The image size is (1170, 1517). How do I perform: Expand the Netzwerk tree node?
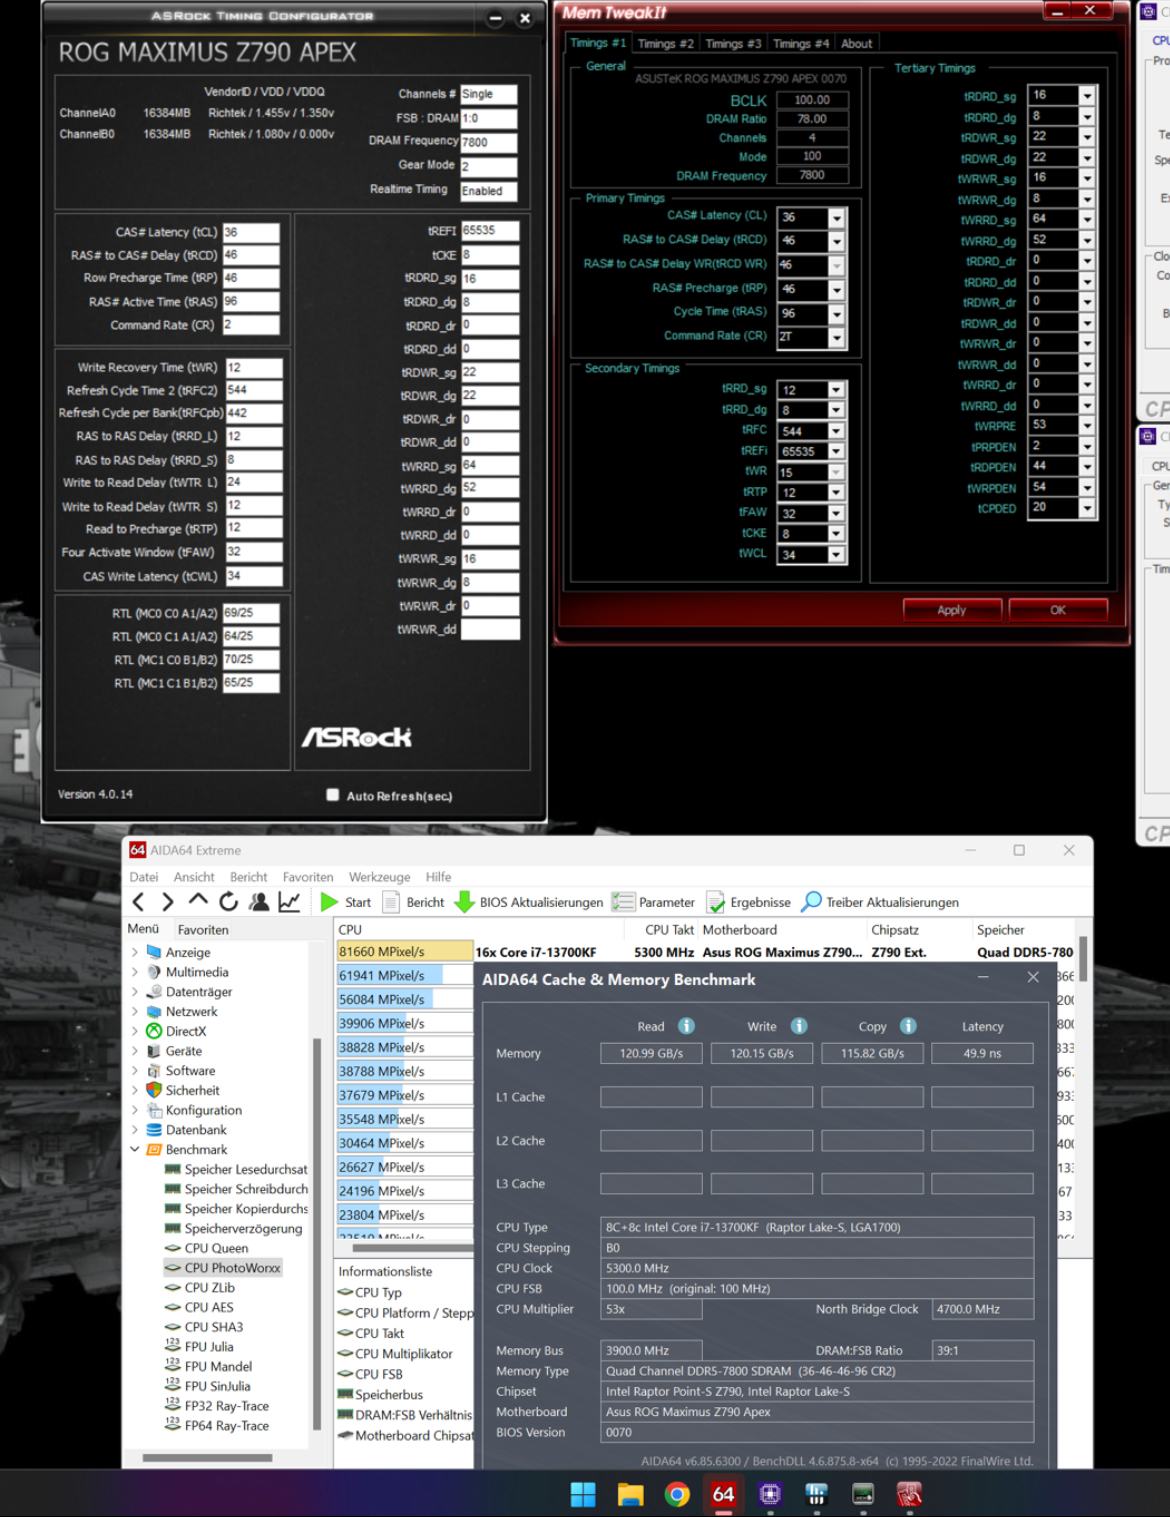[x=135, y=1011]
